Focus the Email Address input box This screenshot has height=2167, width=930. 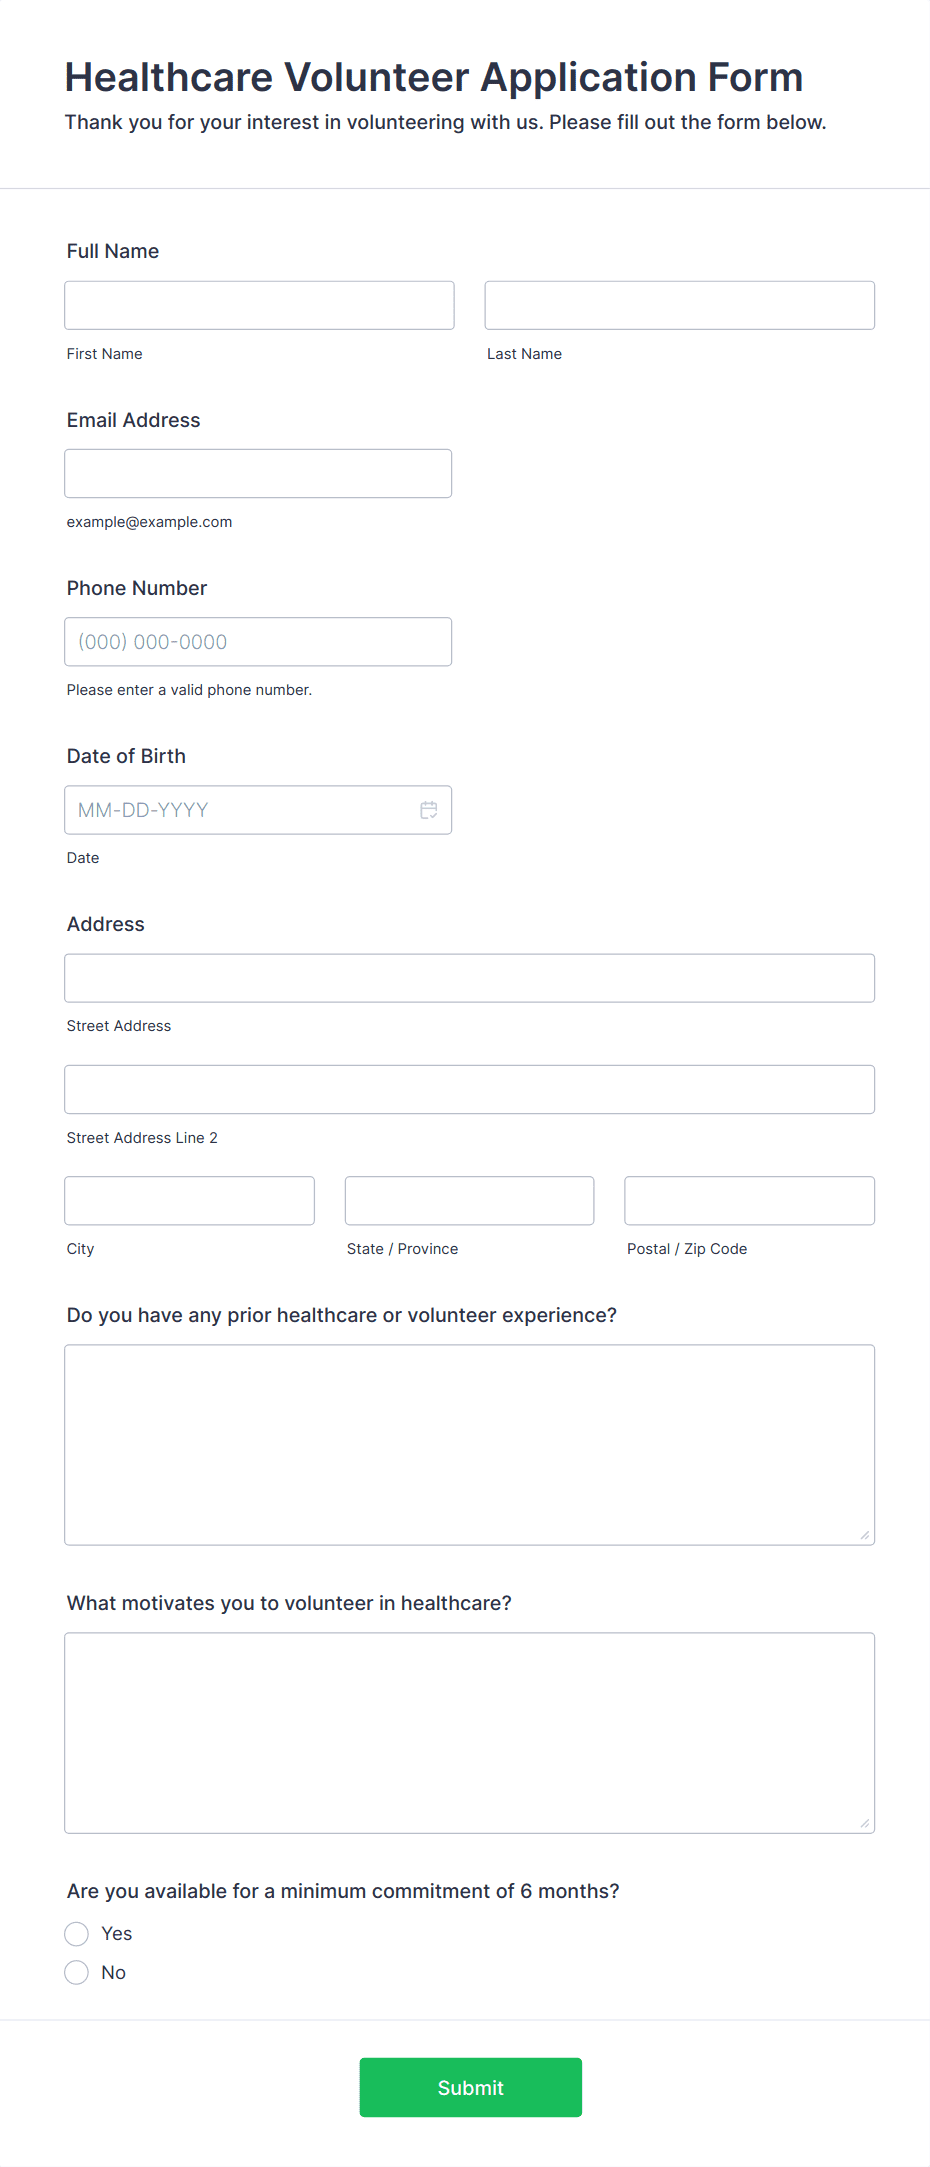(258, 473)
